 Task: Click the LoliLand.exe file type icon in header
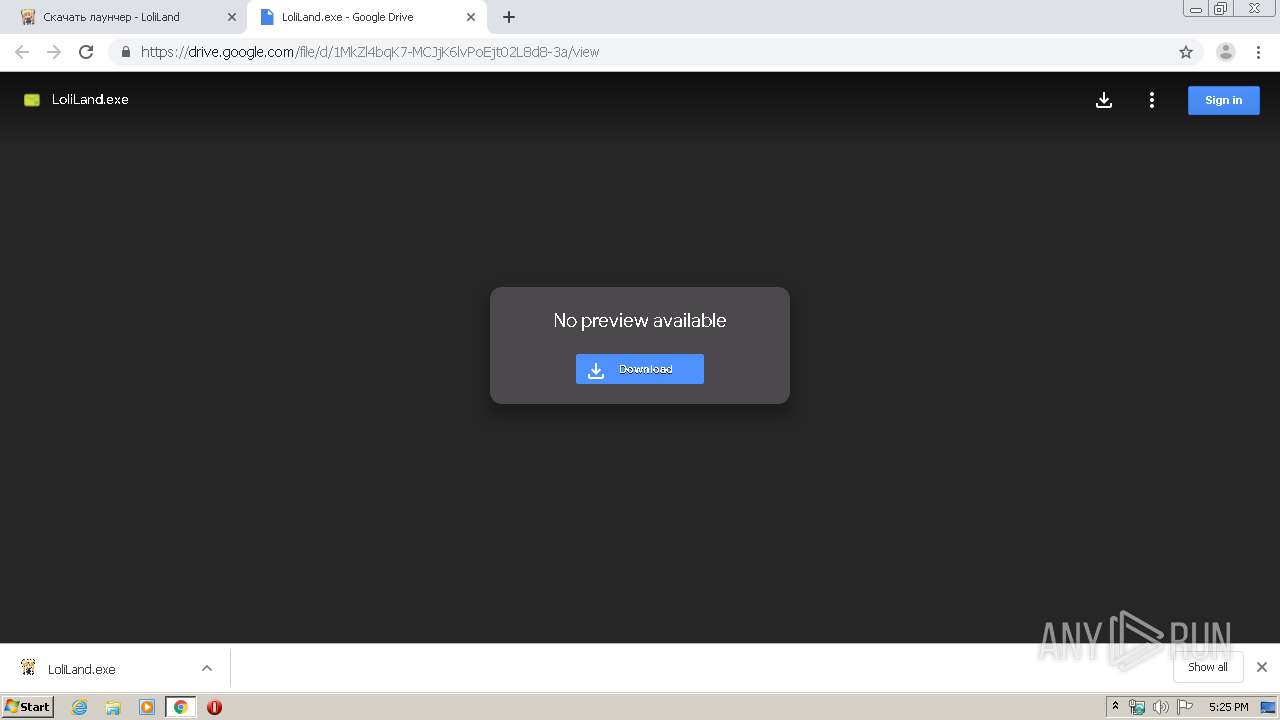(32, 100)
